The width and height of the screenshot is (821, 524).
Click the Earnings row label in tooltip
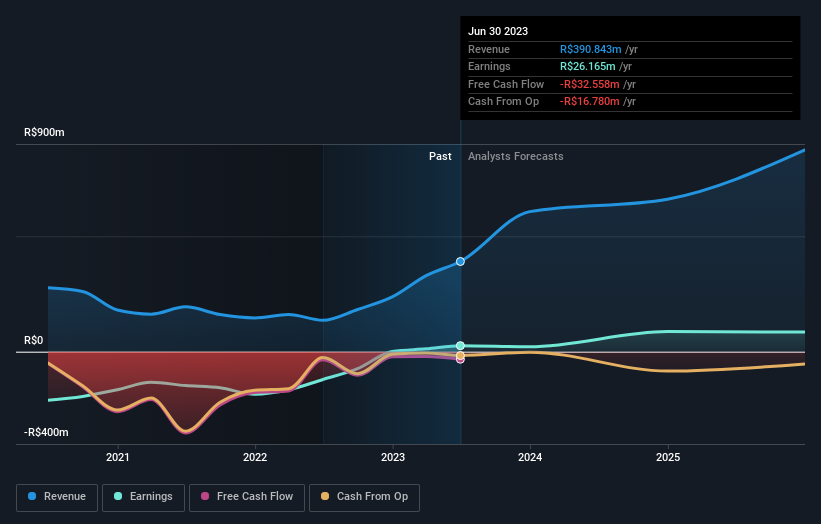point(489,66)
